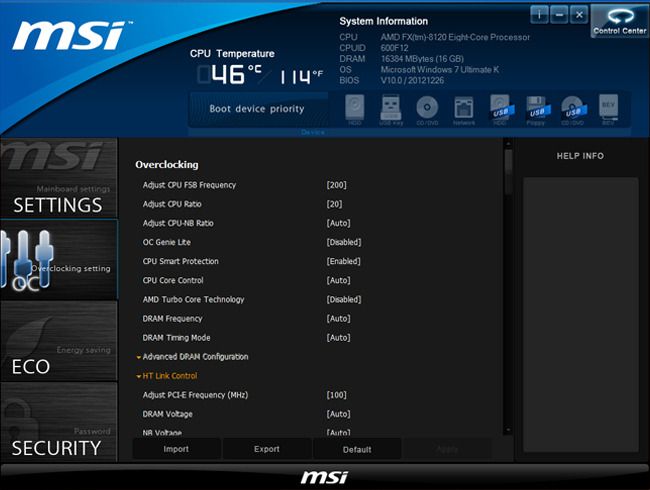Open the Control Center
Viewport: 650px width, 490px height.
(x=619, y=21)
